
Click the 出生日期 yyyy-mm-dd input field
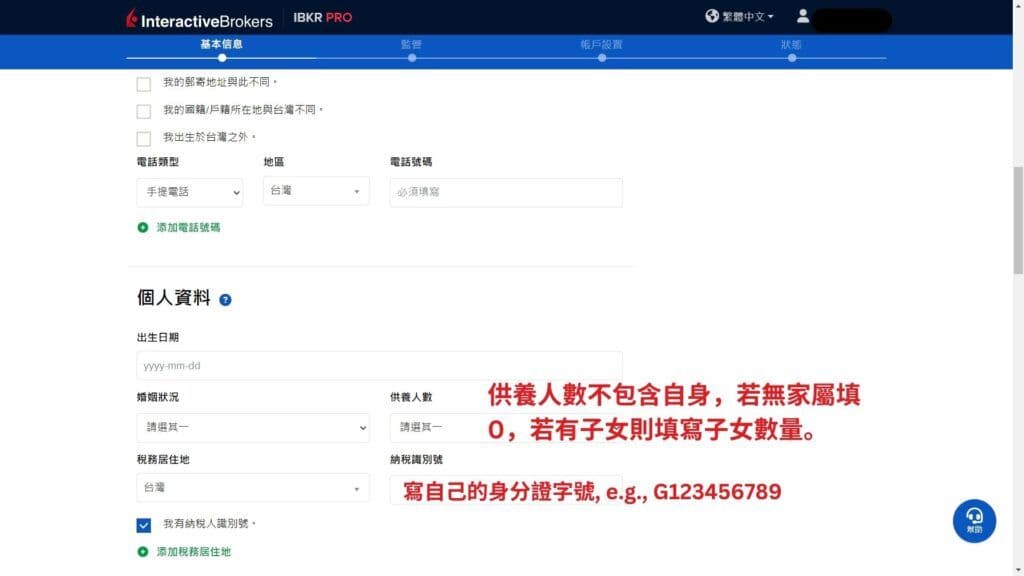(378, 365)
